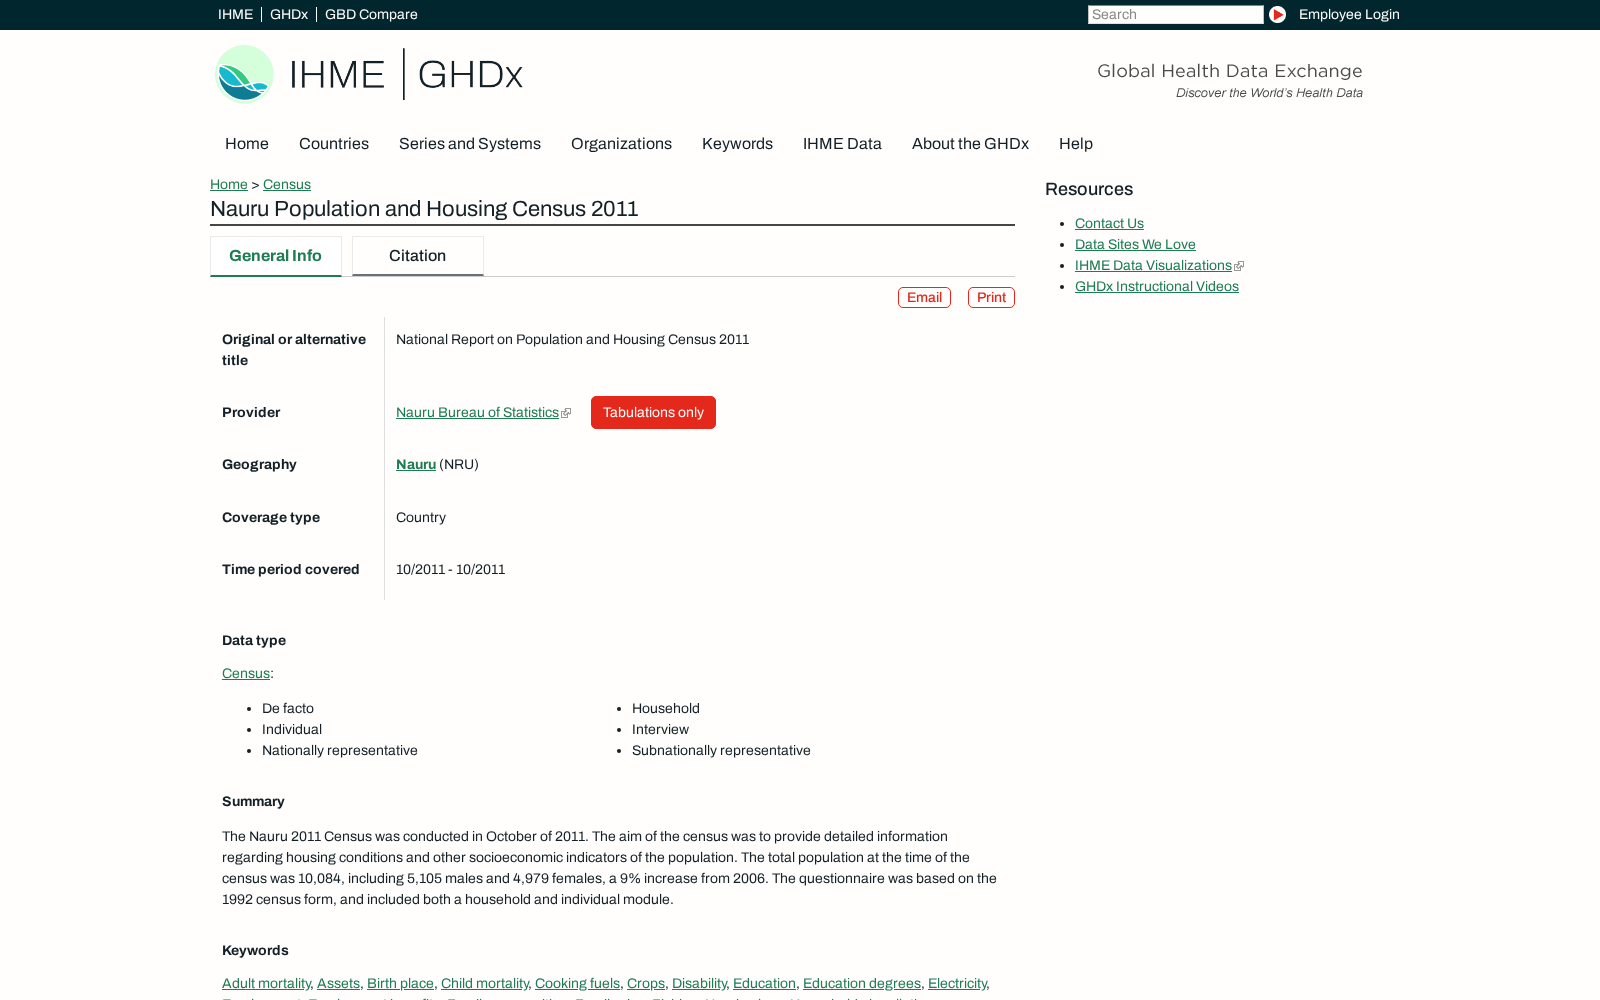Click the search input field
The image size is (1600, 1000).
(1175, 14)
